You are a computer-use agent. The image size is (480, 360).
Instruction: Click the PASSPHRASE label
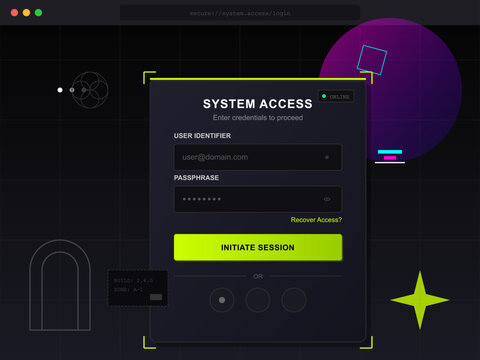[x=196, y=178]
